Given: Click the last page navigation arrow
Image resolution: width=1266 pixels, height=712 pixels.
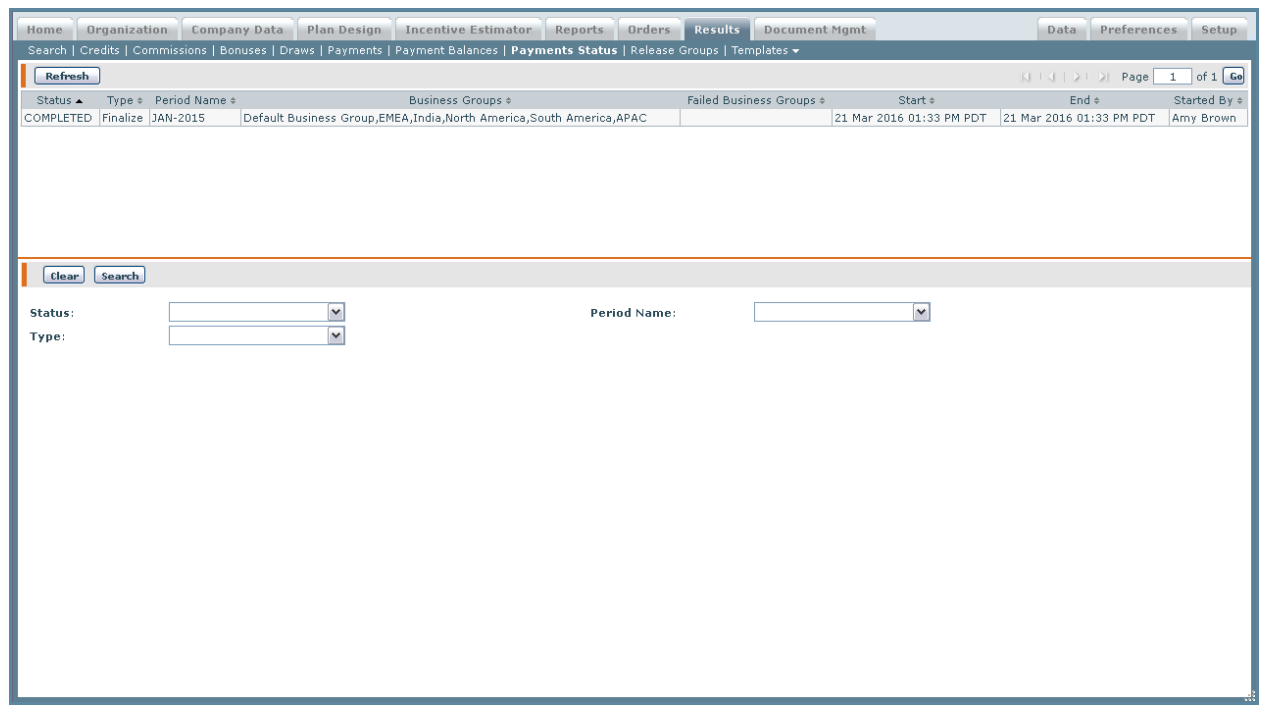Looking at the screenshot, I should tap(1103, 77).
